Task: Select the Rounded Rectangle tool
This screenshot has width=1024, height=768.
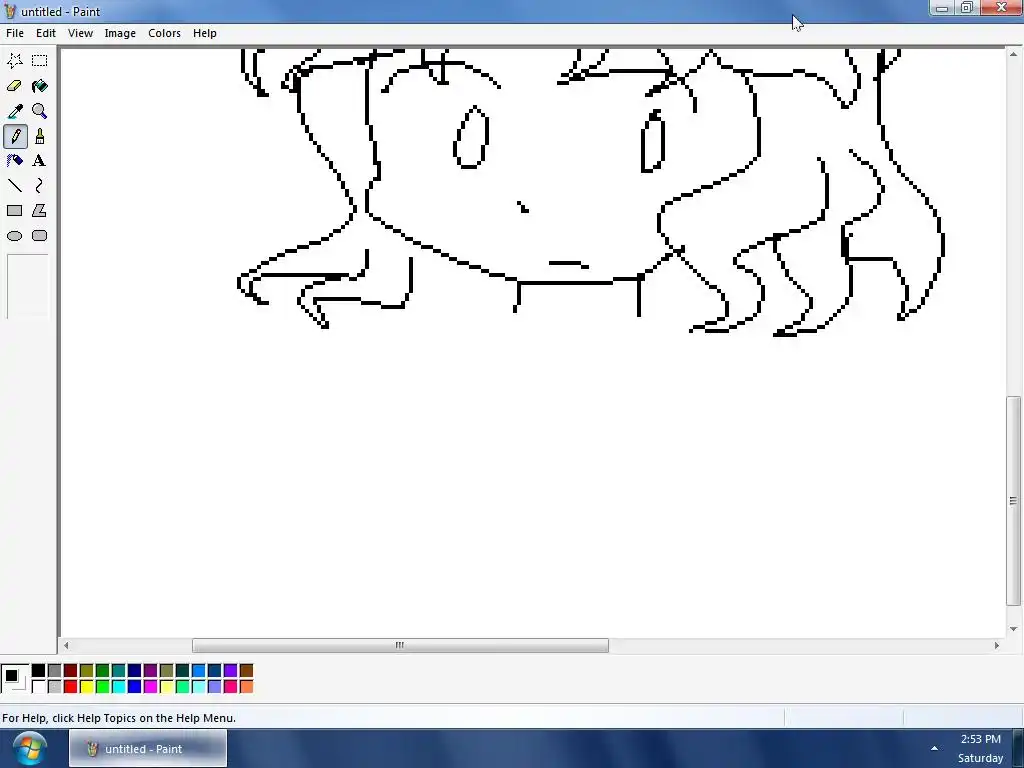Action: point(40,236)
